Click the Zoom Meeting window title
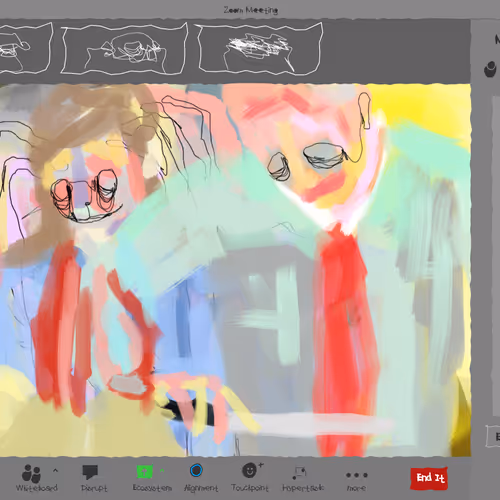This screenshot has width=500, height=500. pyautogui.click(x=250, y=10)
